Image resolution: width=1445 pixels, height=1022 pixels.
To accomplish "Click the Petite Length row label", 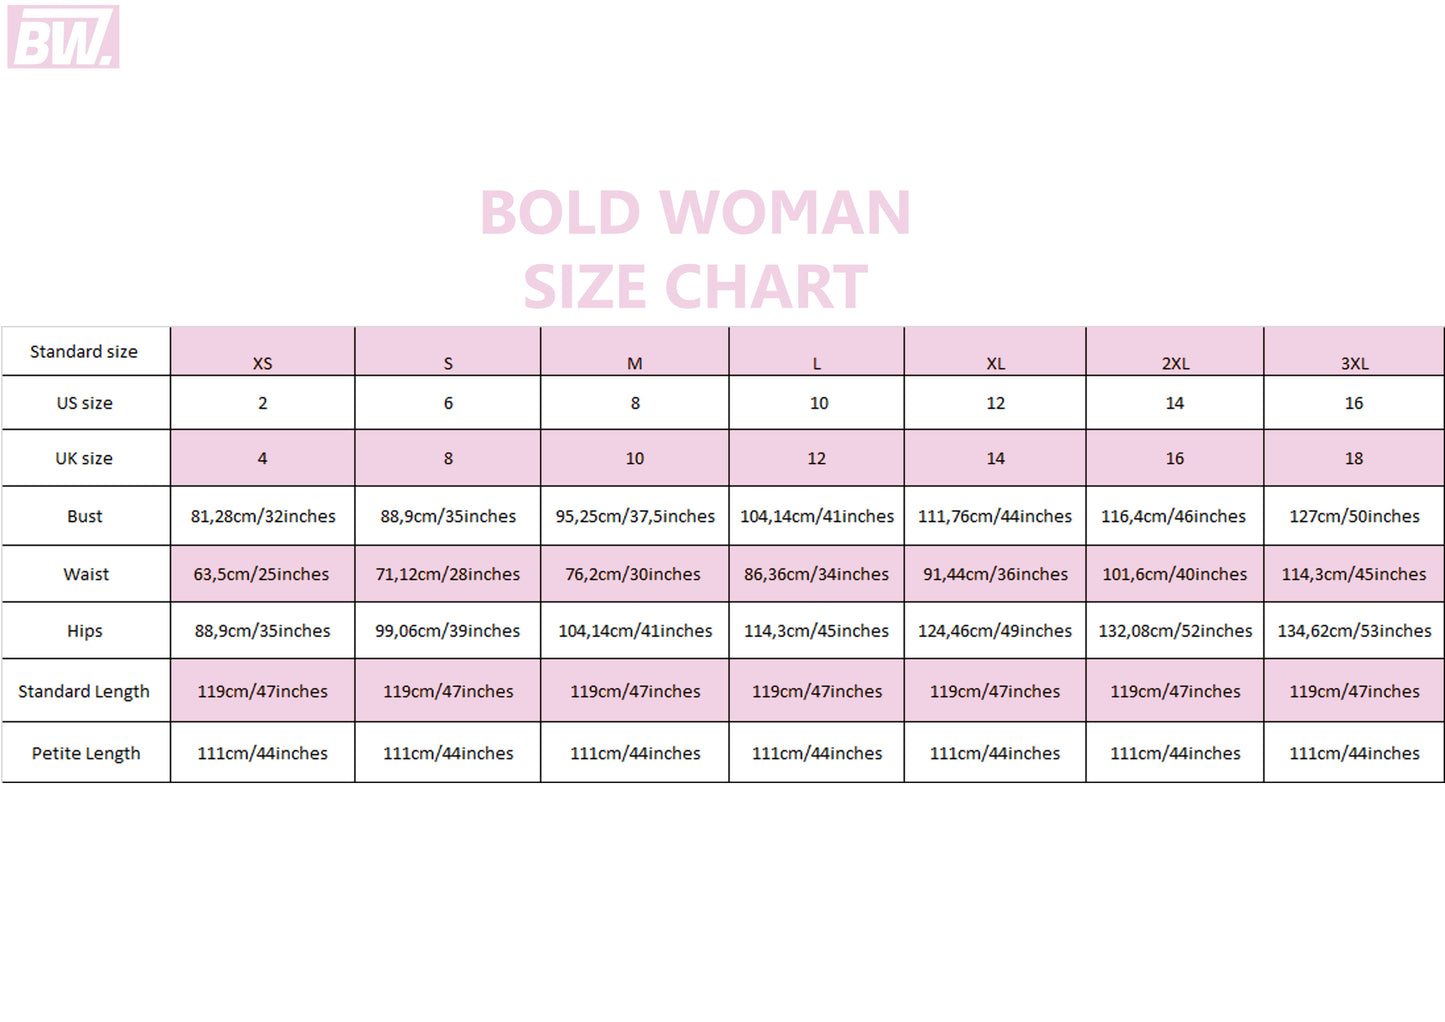I will [86, 753].
